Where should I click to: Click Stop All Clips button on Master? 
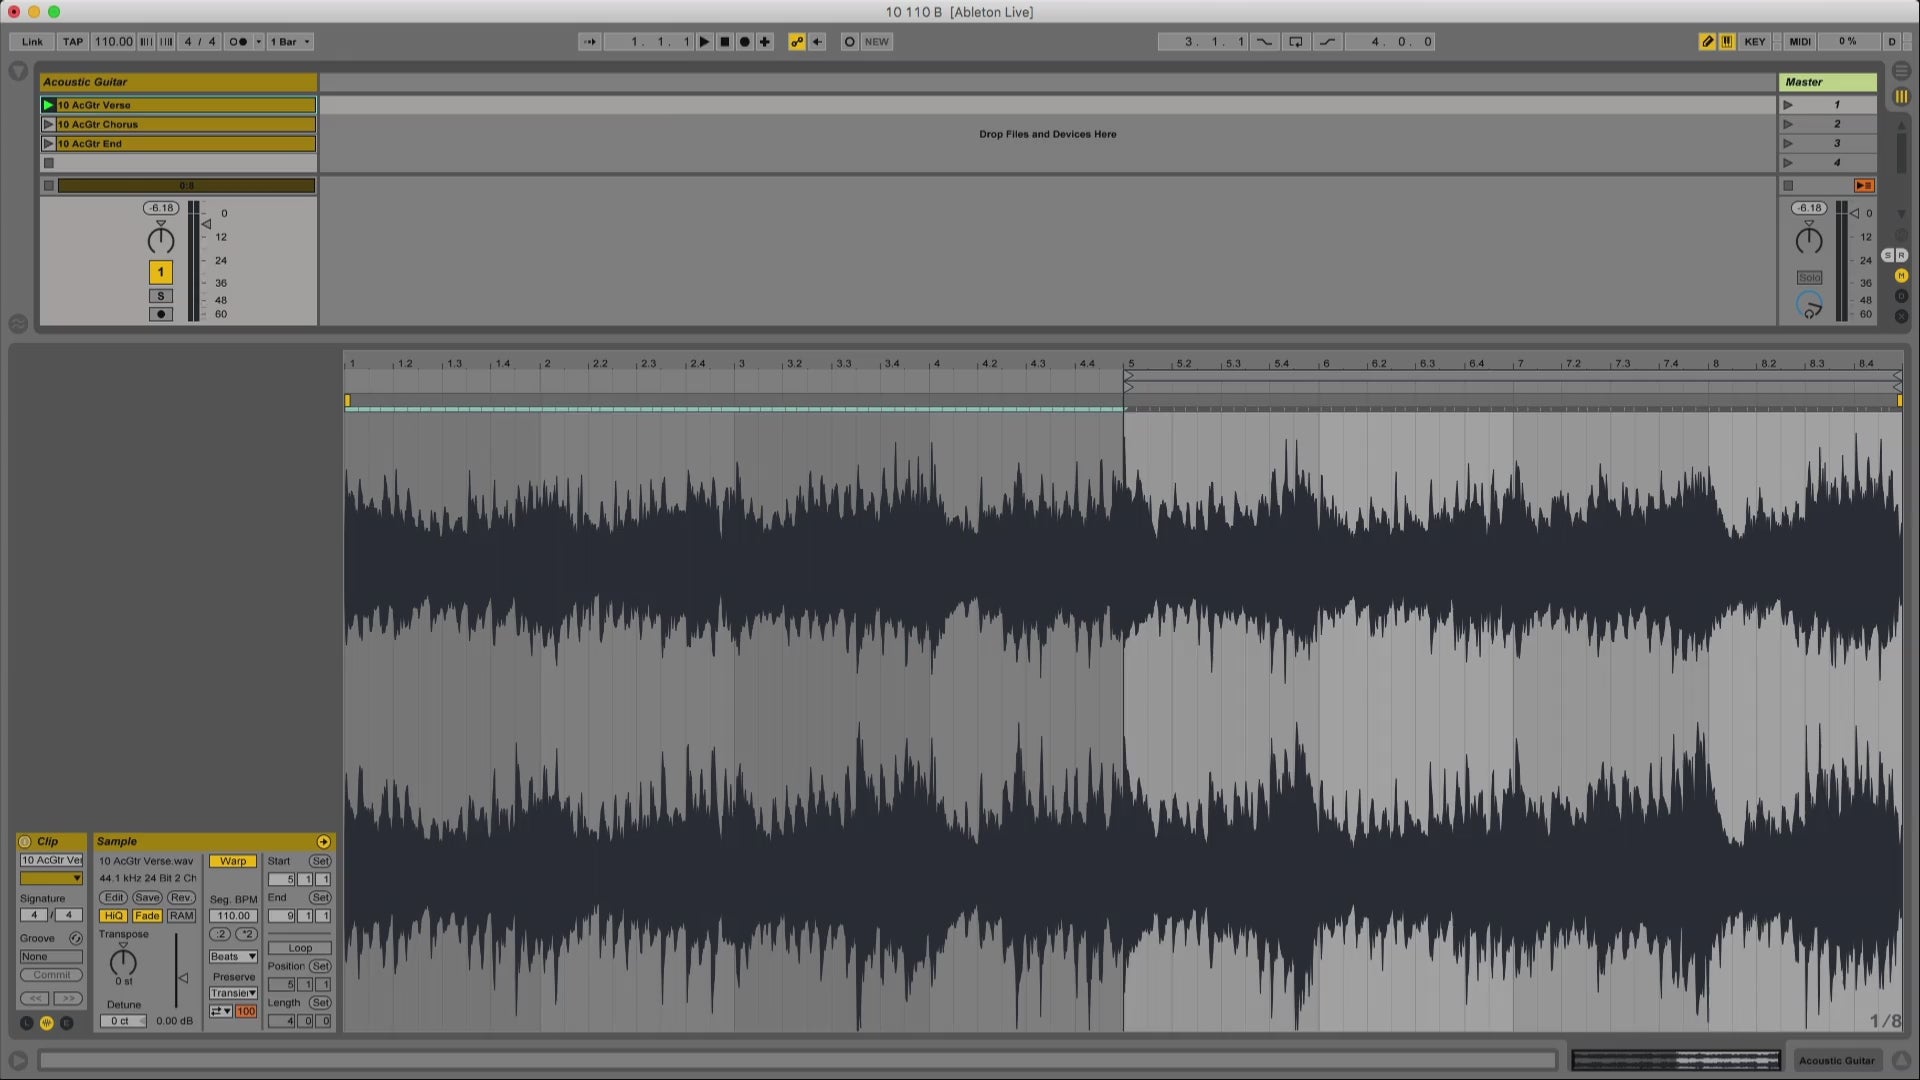click(x=1789, y=186)
